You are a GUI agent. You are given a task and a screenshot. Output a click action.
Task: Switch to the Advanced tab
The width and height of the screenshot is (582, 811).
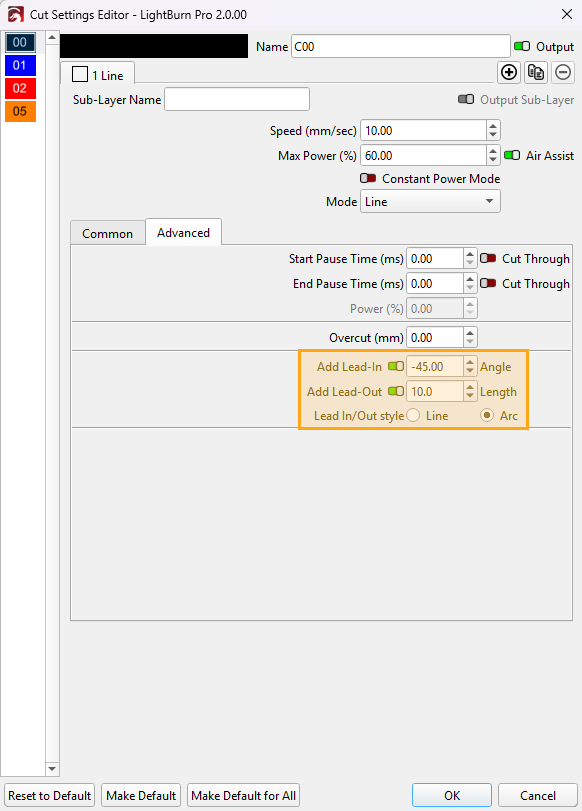click(184, 232)
